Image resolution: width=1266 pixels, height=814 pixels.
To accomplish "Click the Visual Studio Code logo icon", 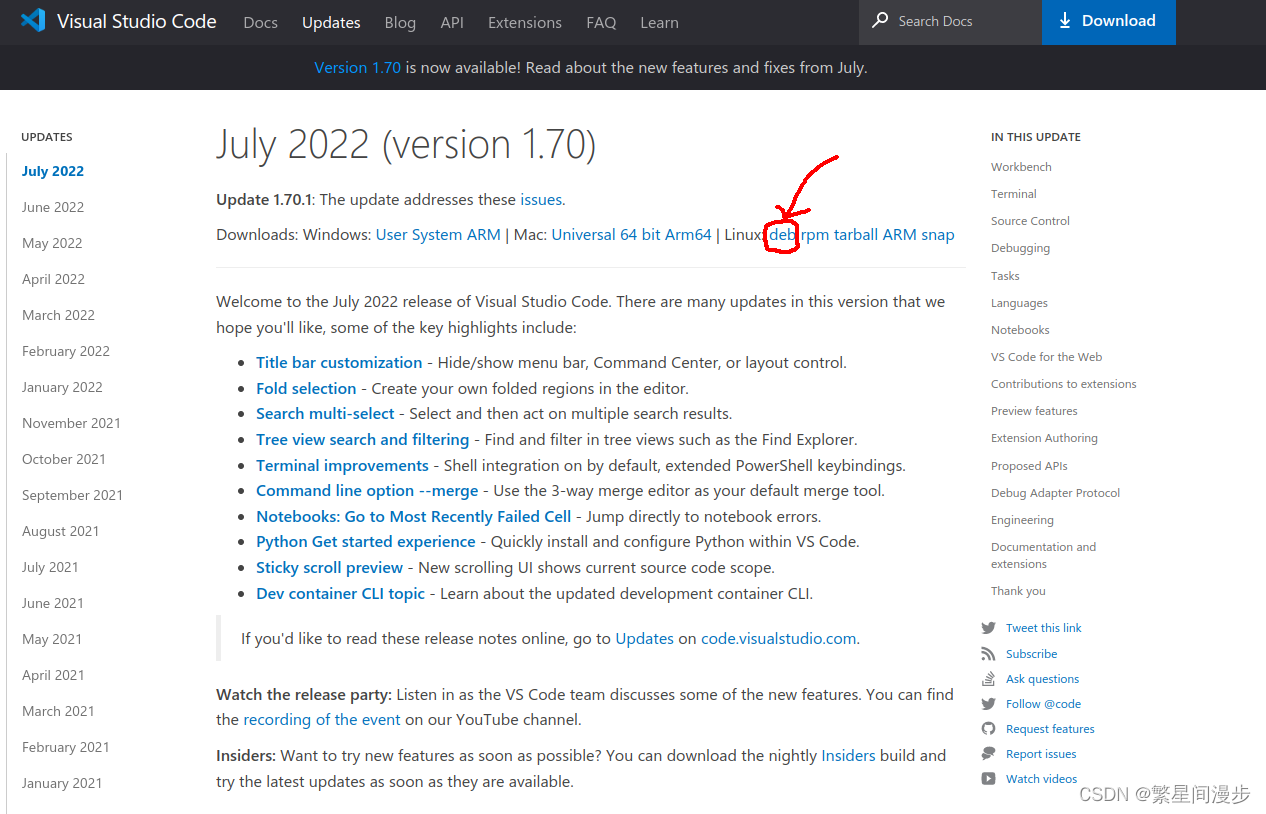I will tap(33, 21).
